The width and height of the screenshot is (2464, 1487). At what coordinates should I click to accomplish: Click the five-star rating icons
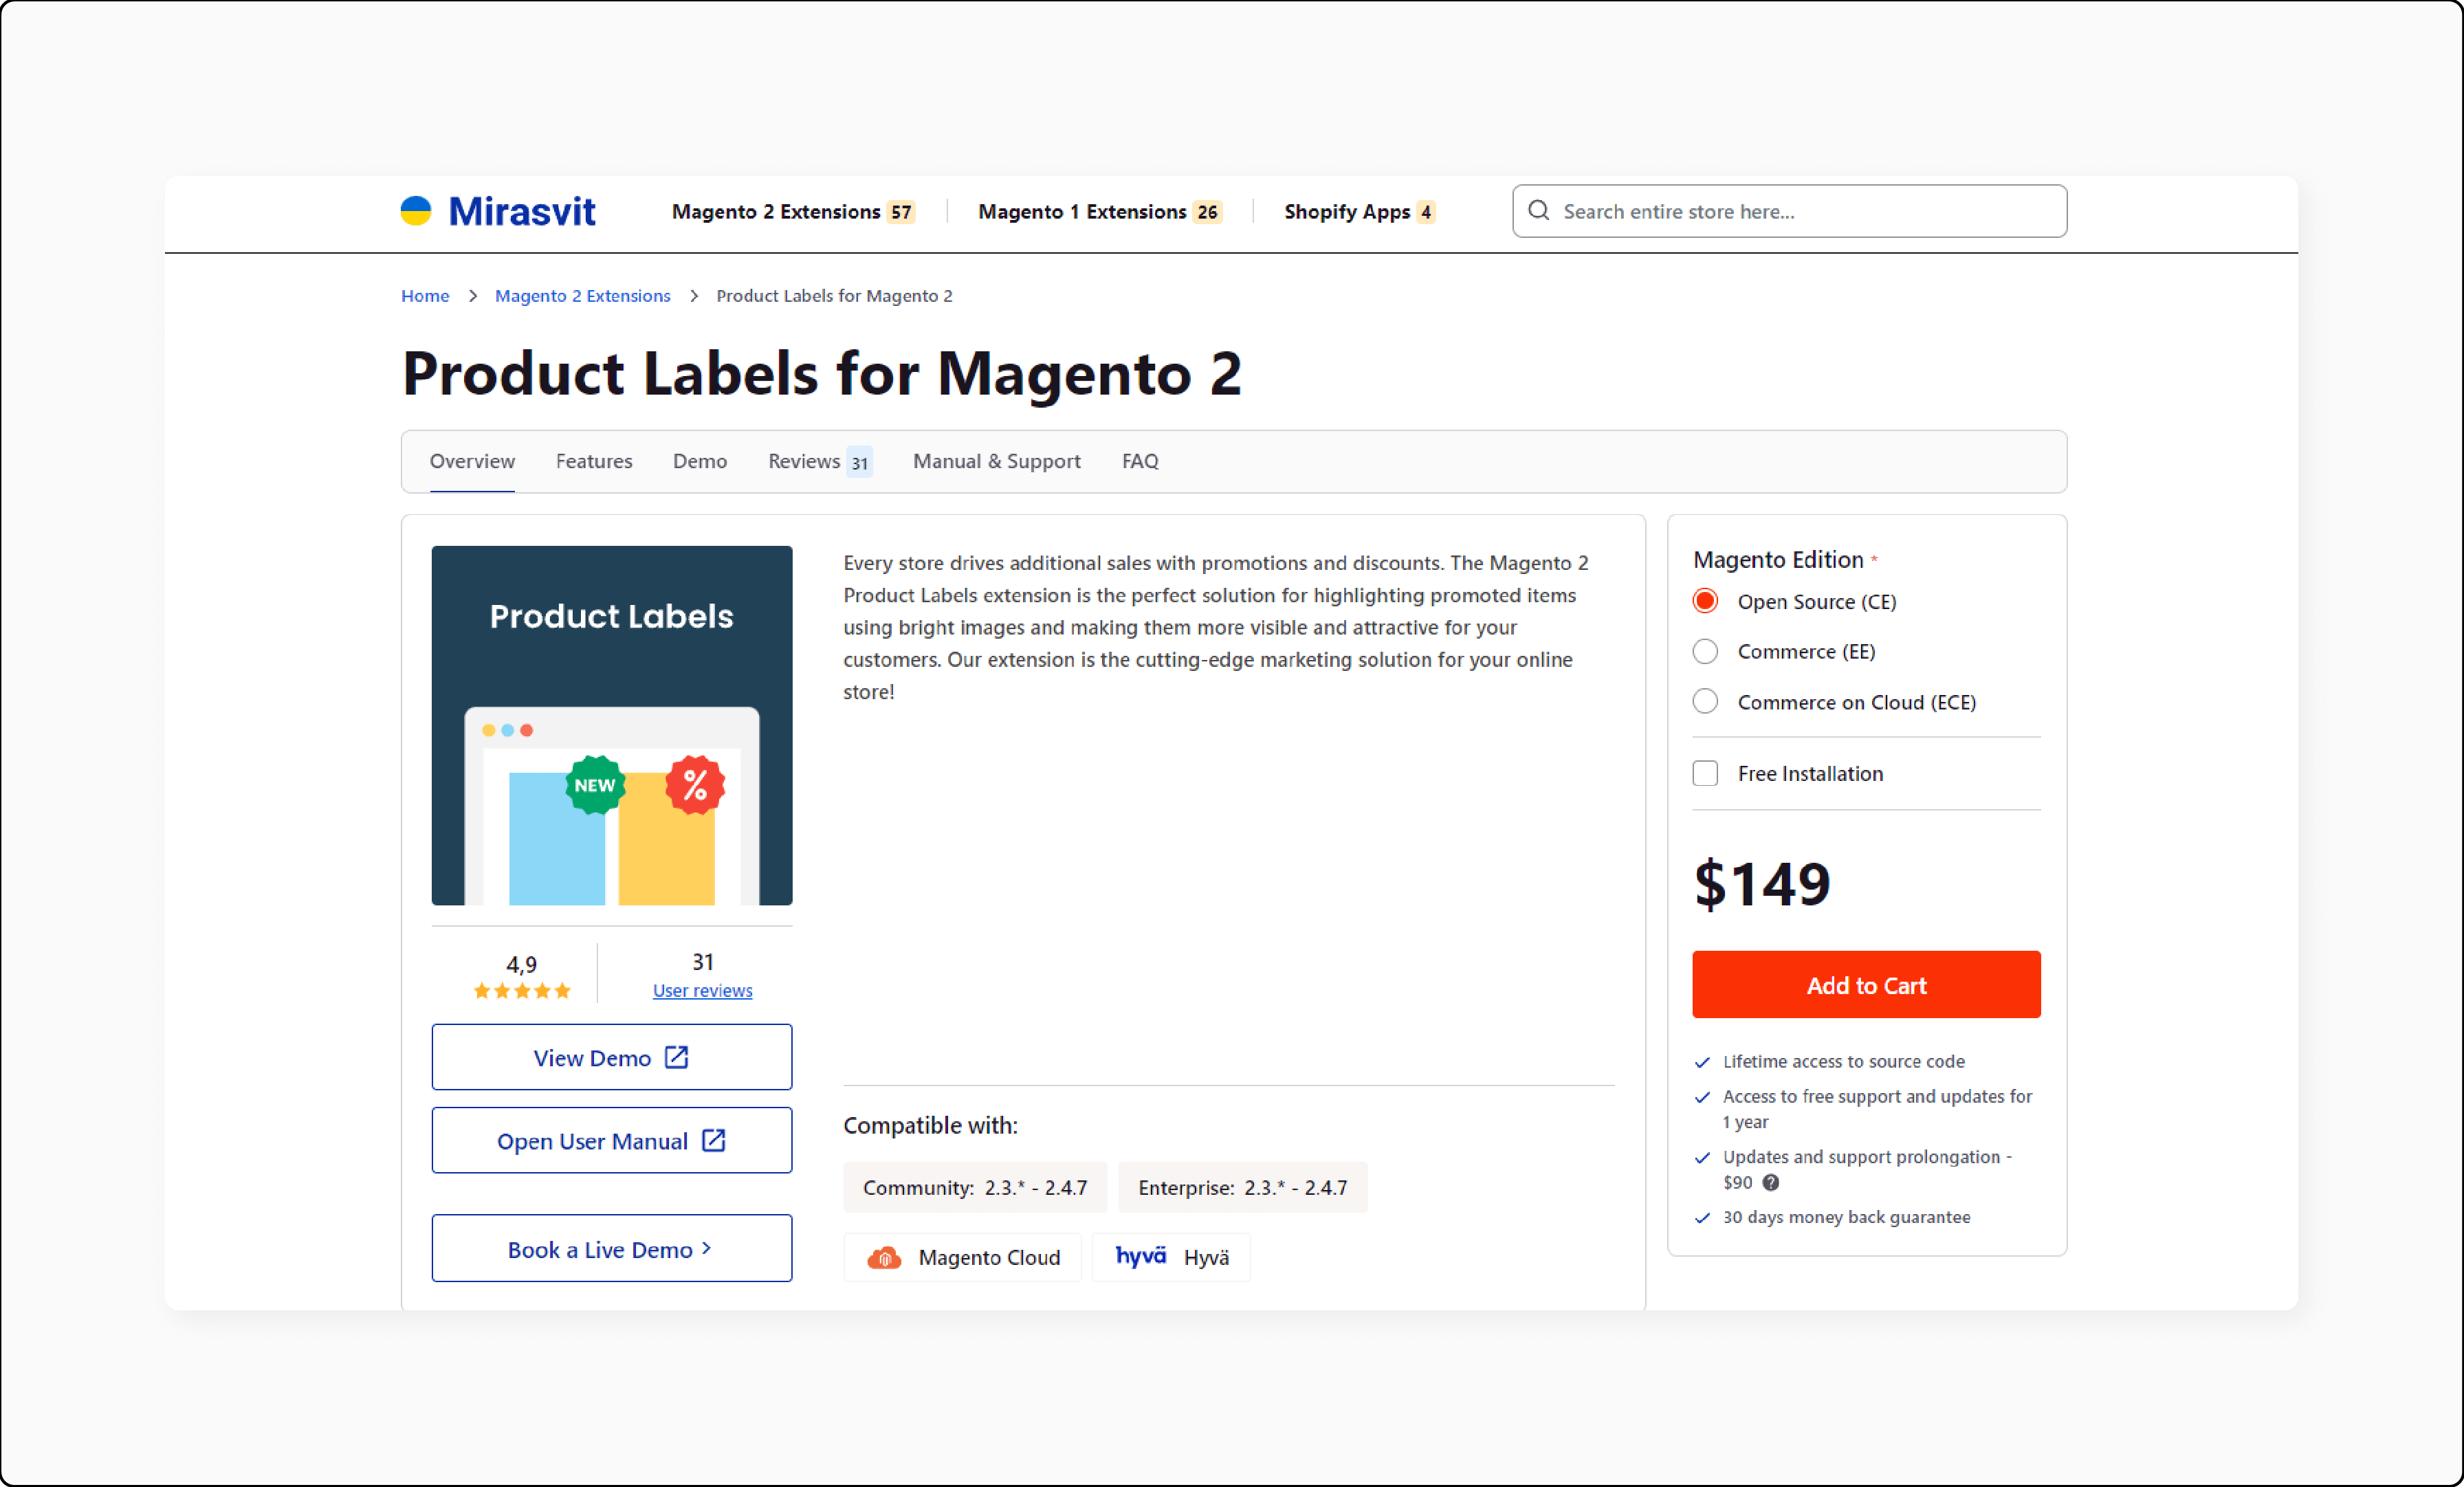point(521,991)
